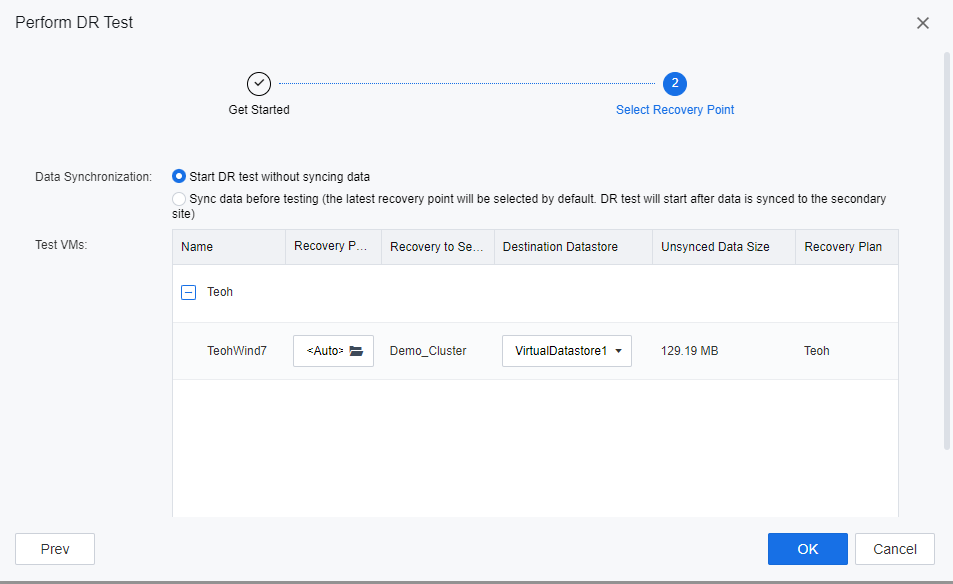Select Start DR test without syncing data
953x584 pixels.
click(179, 177)
